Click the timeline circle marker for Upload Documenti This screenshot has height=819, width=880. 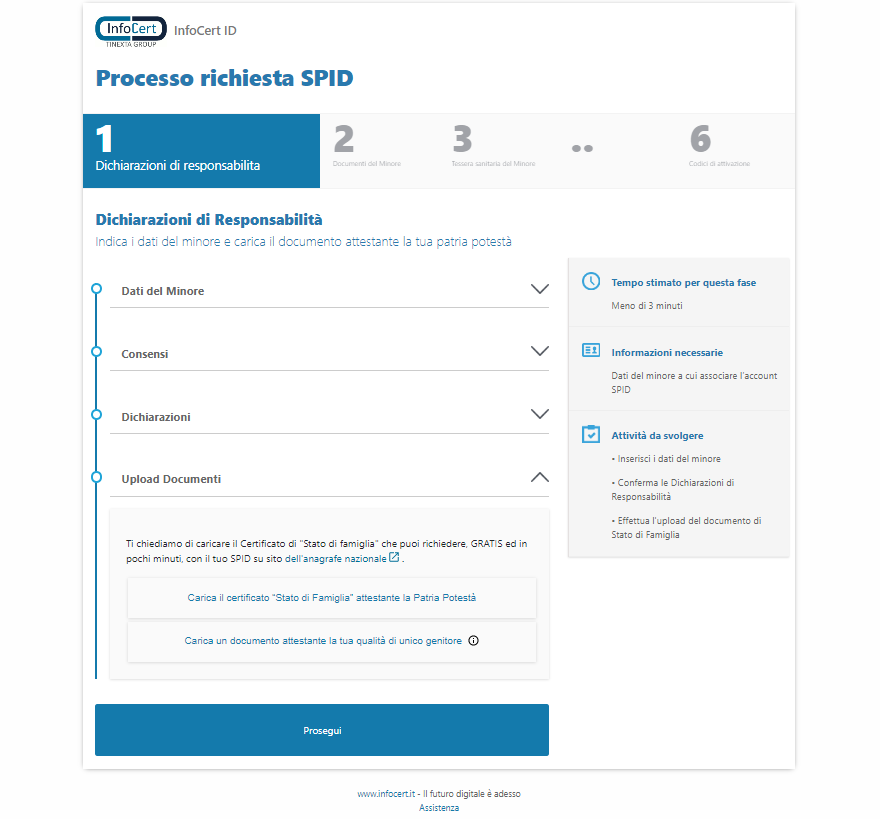(x=96, y=477)
